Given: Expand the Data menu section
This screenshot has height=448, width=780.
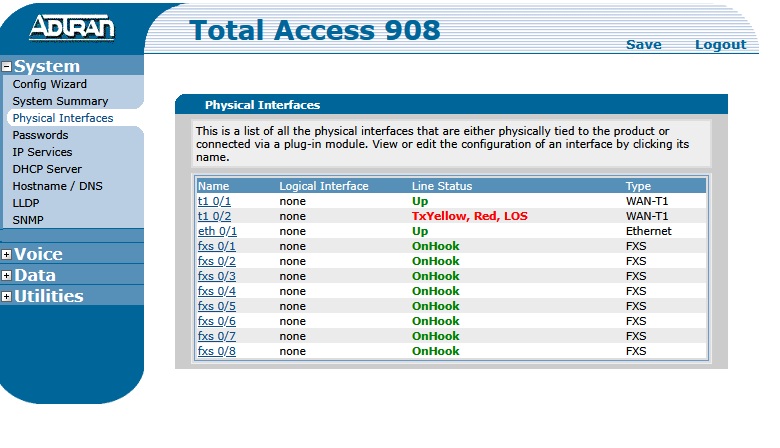Looking at the screenshot, I should click(x=7, y=276).
